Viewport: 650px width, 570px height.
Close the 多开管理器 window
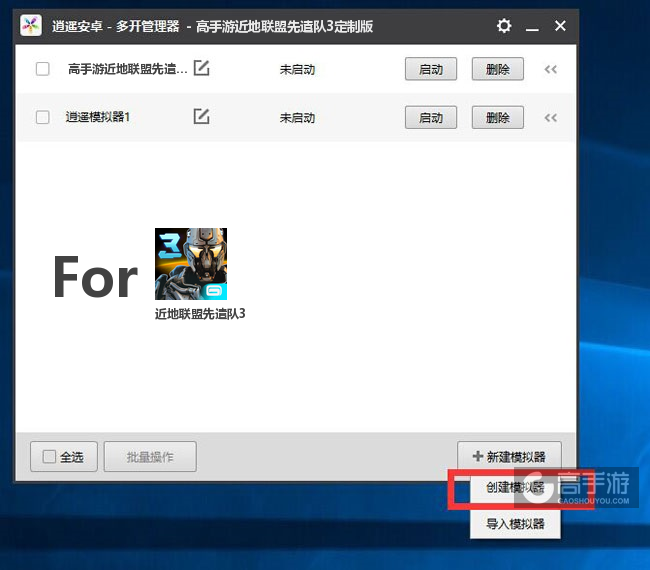[x=560, y=26]
